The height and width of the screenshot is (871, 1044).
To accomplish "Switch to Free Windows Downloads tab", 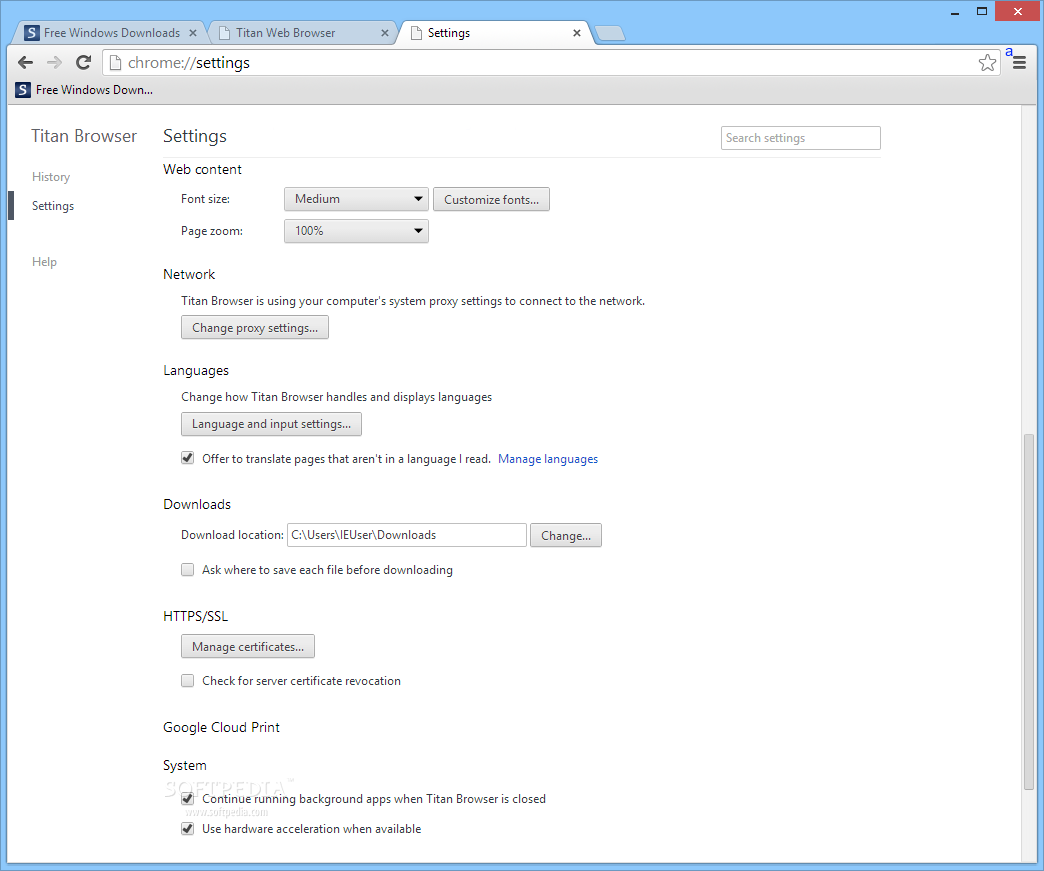I will click(x=110, y=33).
